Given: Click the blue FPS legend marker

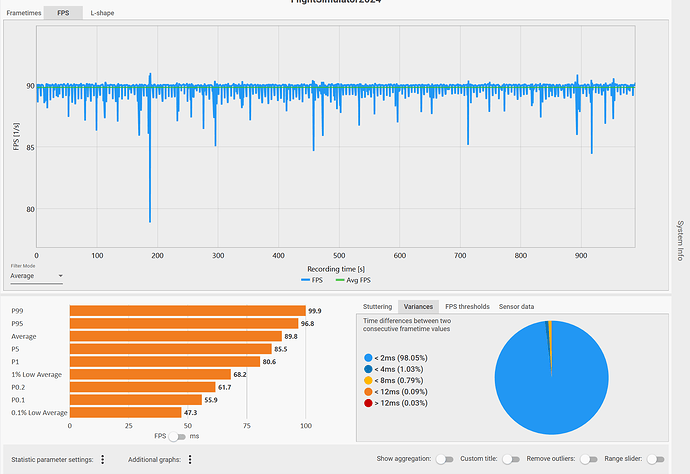Looking at the screenshot, I should tap(305, 280).
